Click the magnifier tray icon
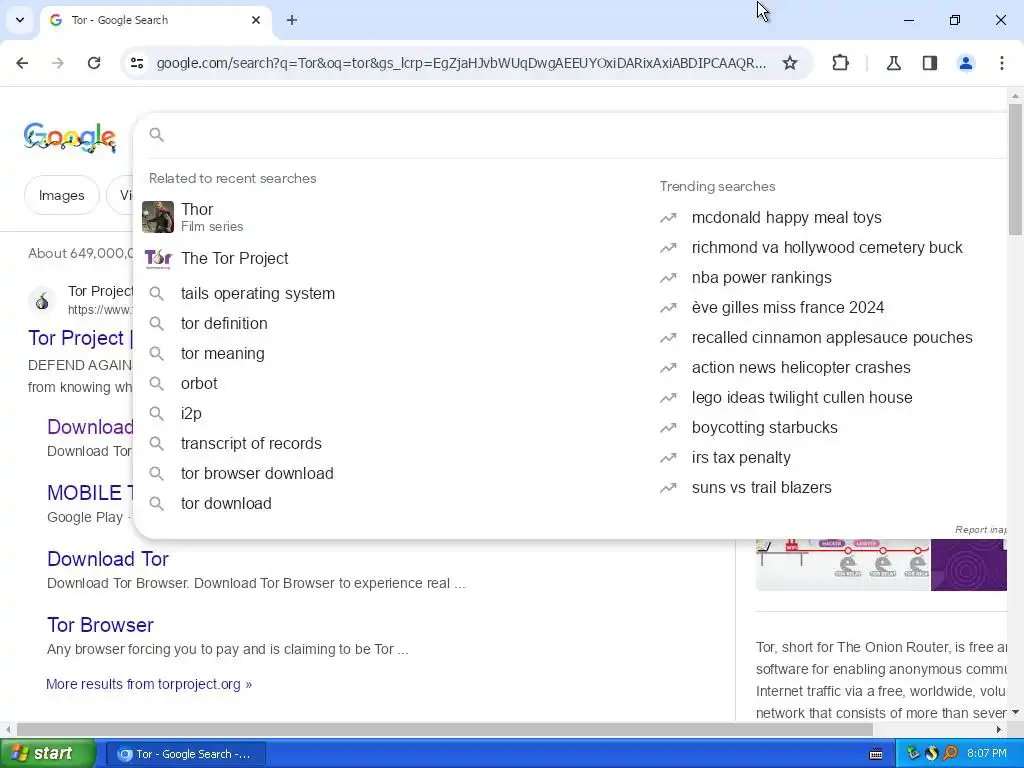 [x=951, y=754]
